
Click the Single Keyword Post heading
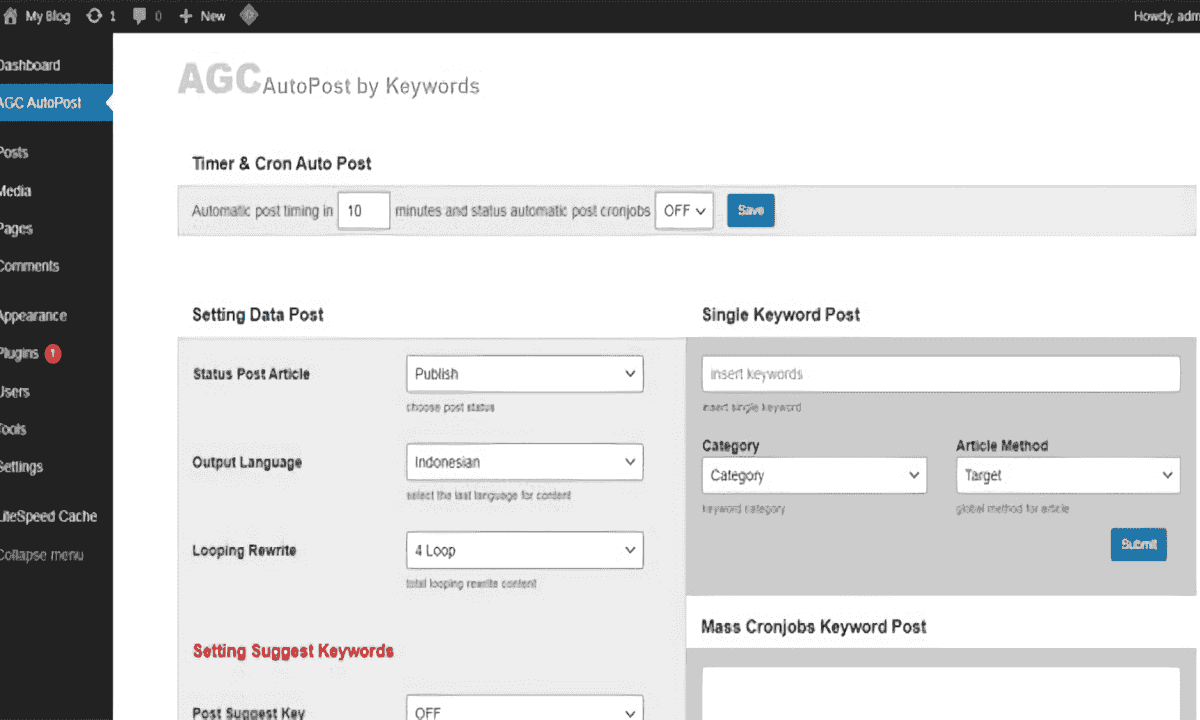point(781,314)
